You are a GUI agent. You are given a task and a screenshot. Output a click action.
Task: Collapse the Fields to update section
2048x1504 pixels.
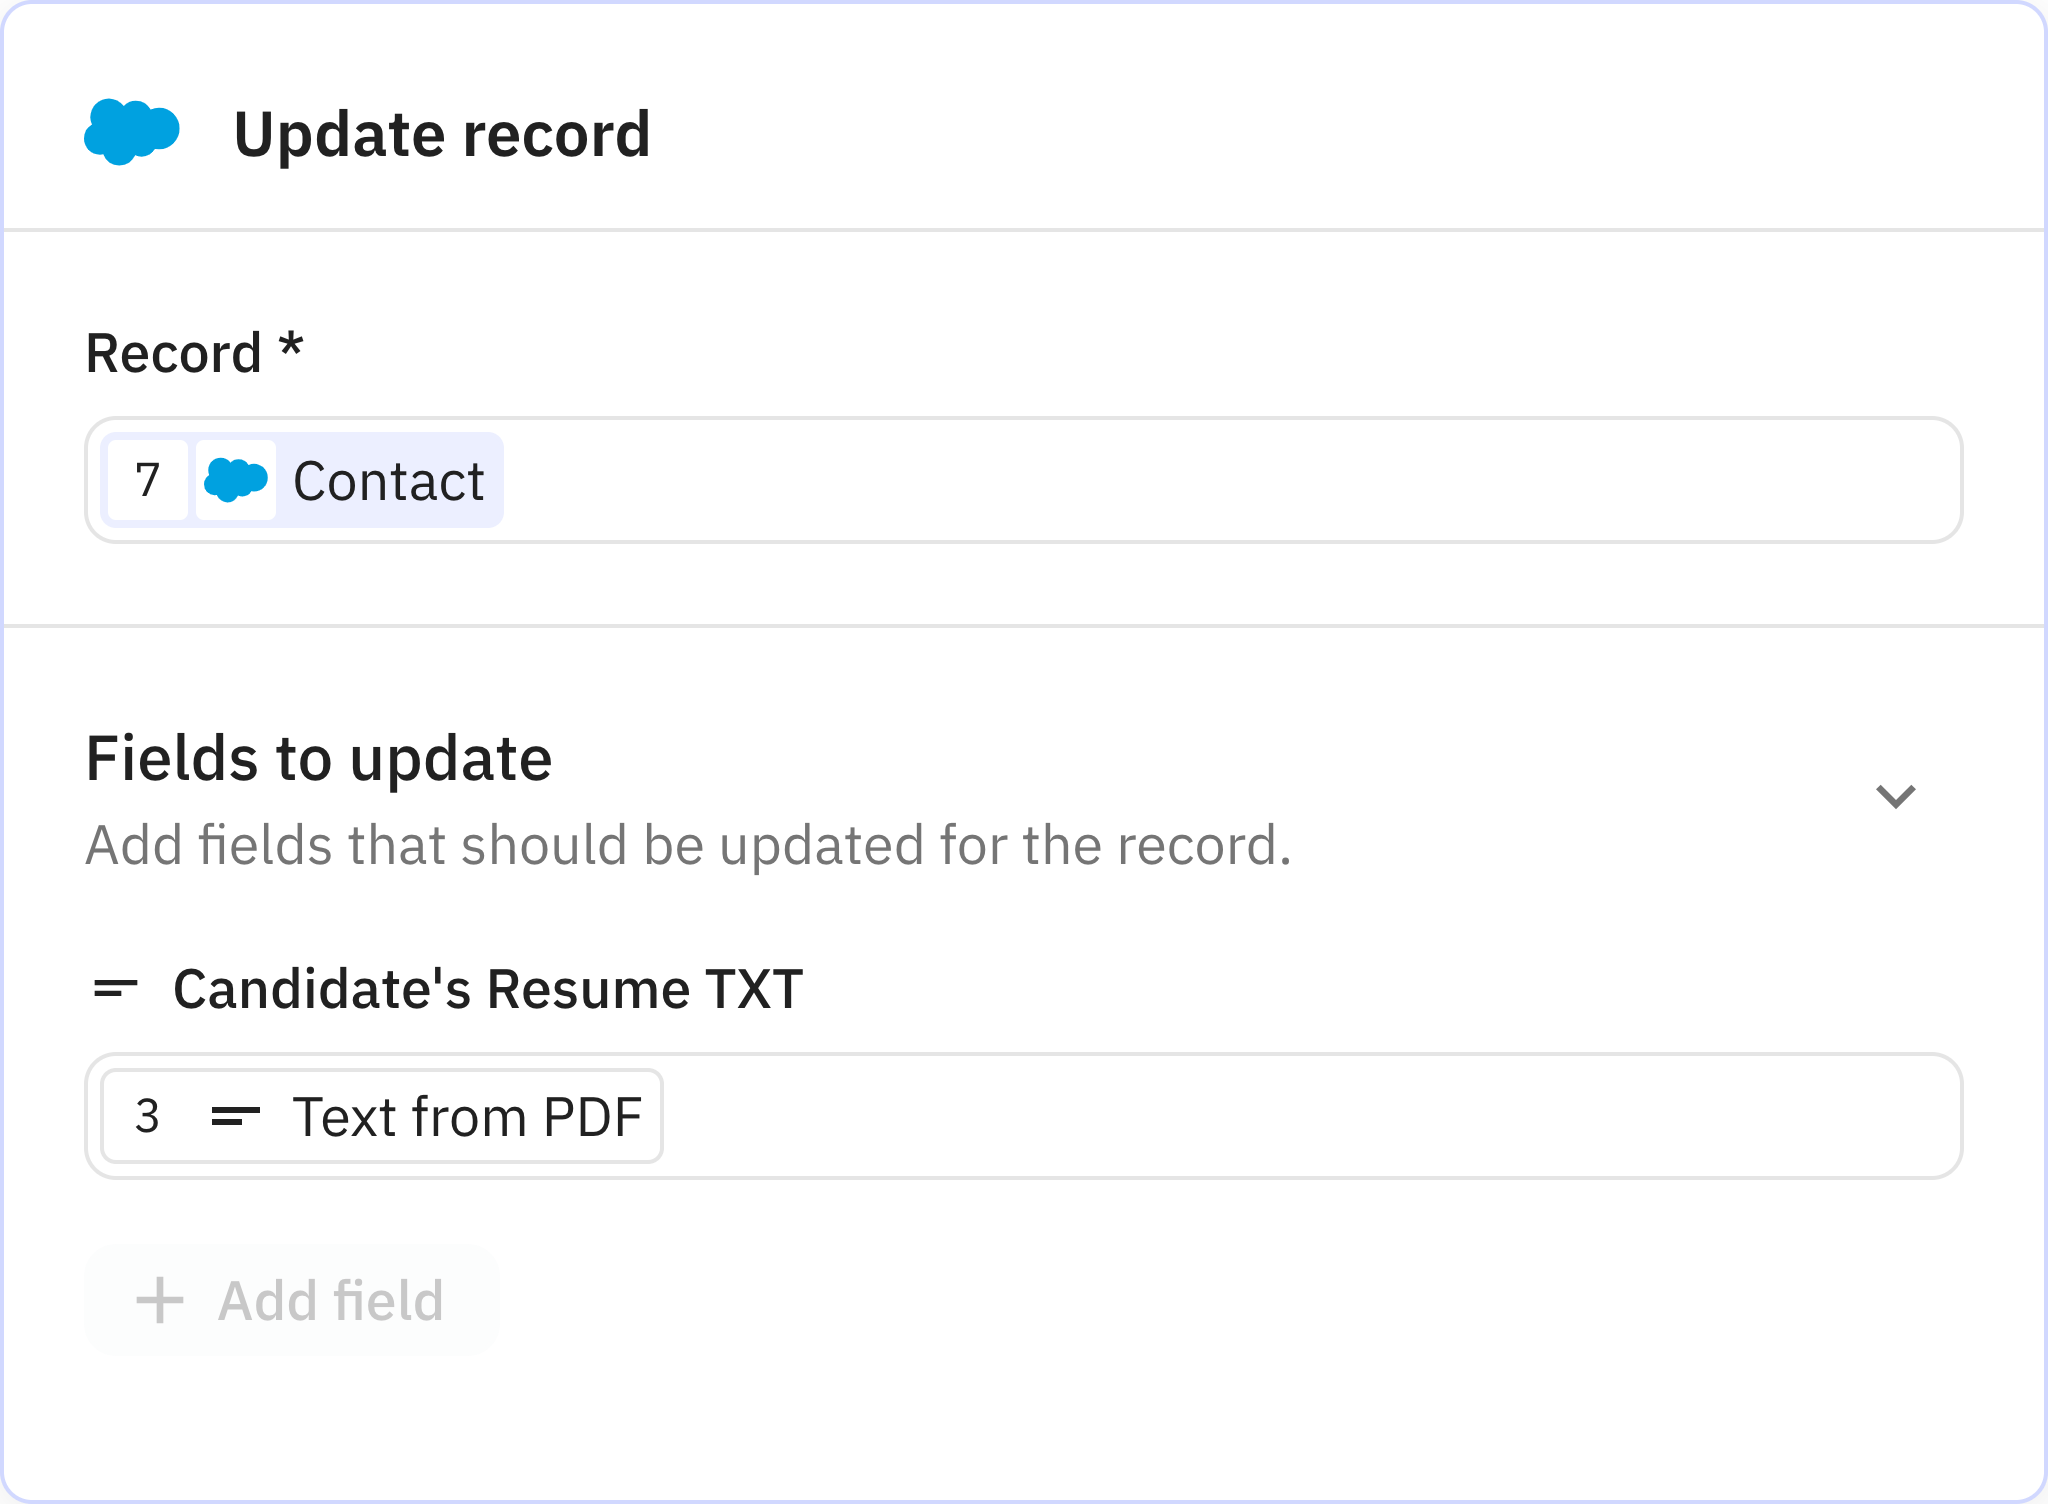(x=1895, y=795)
